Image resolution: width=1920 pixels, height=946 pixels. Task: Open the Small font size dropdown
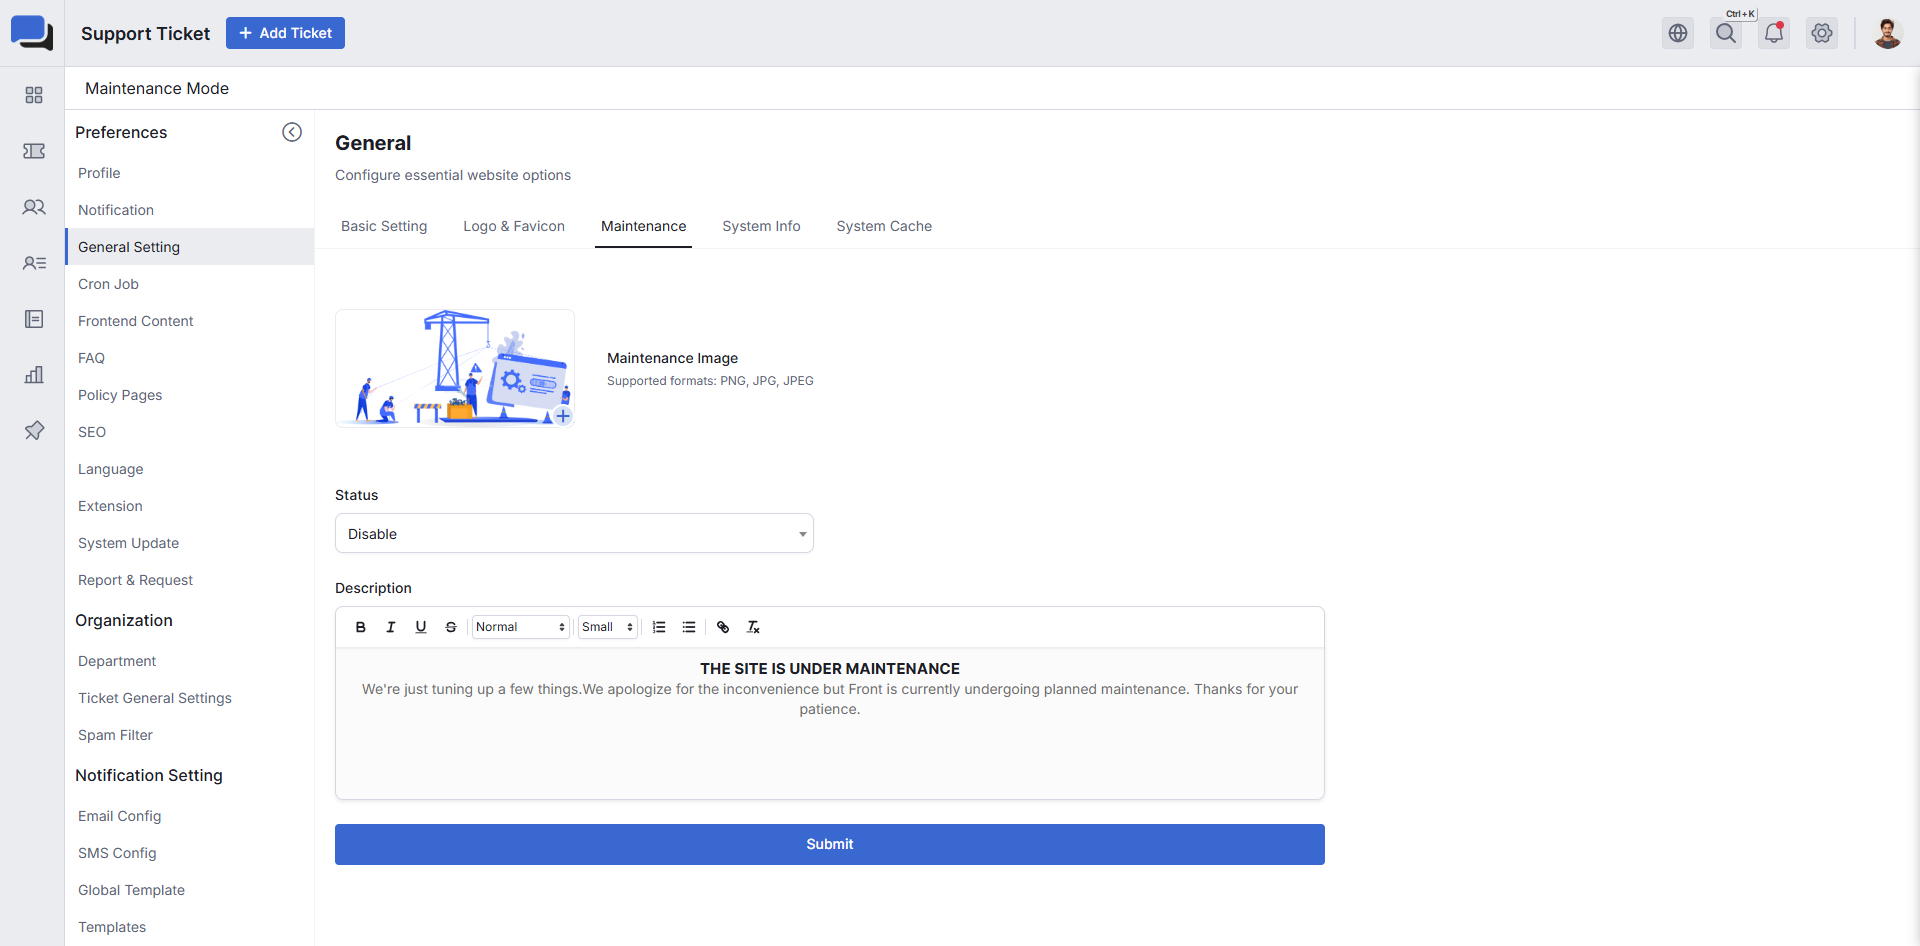pos(607,627)
